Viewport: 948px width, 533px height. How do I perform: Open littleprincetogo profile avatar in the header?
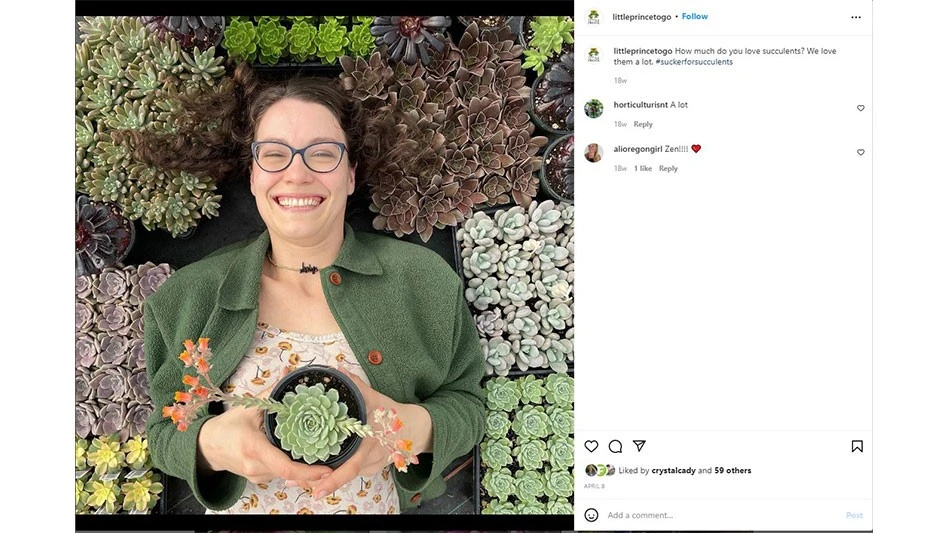pyautogui.click(x=594, y=17)
